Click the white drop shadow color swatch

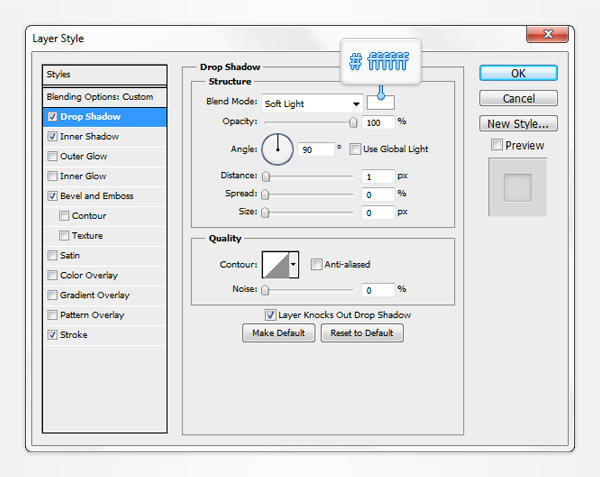point(381,102)
